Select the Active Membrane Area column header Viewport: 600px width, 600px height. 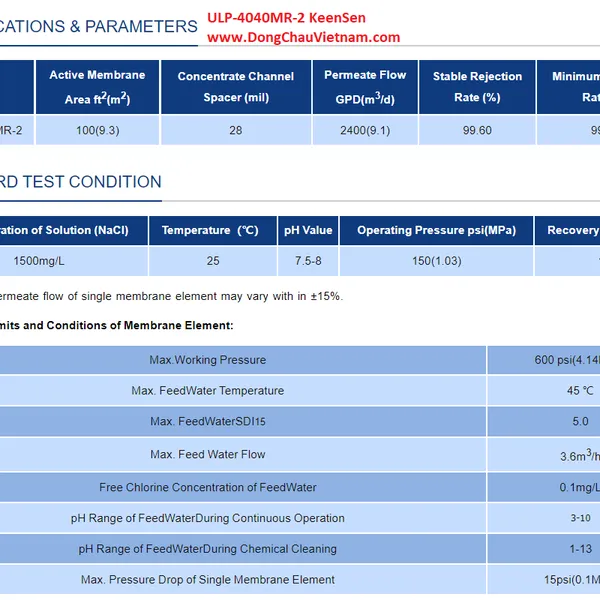[97, 87]
